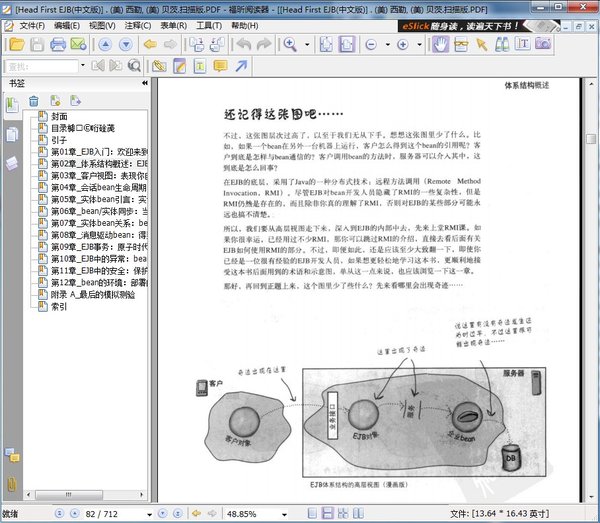Image resolution: width=600 pixels, height=523 pixels.
Task: Print the document with the printer icon
Action: pos(58,45)
